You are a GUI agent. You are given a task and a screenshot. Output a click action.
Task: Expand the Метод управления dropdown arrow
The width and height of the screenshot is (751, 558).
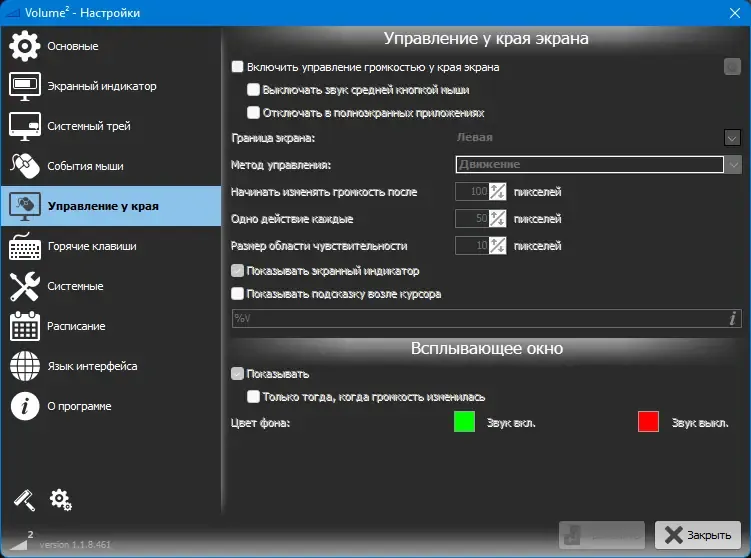coord(733,165)
